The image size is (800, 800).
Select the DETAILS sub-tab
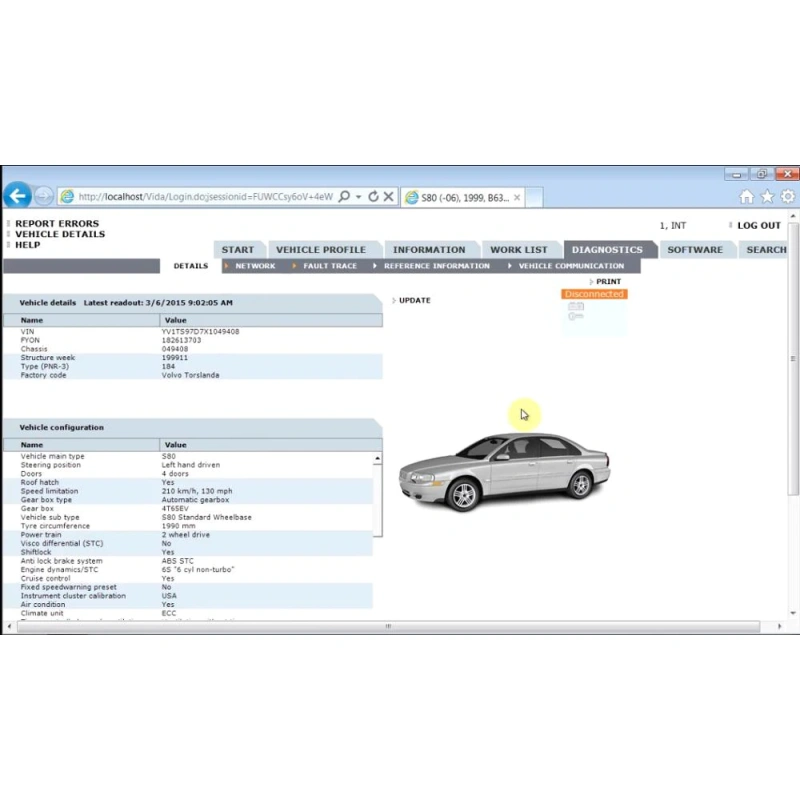(x=191, y=266)
